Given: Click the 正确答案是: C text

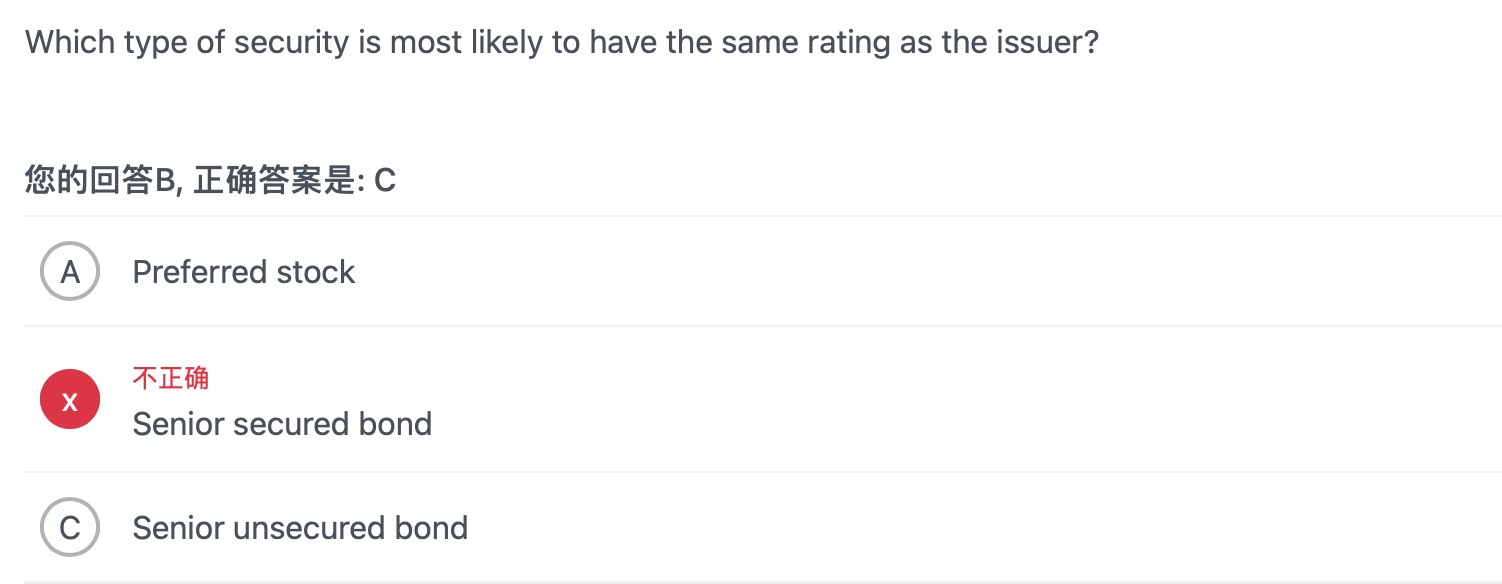Looking at the screenshot, I should point(295,181).
